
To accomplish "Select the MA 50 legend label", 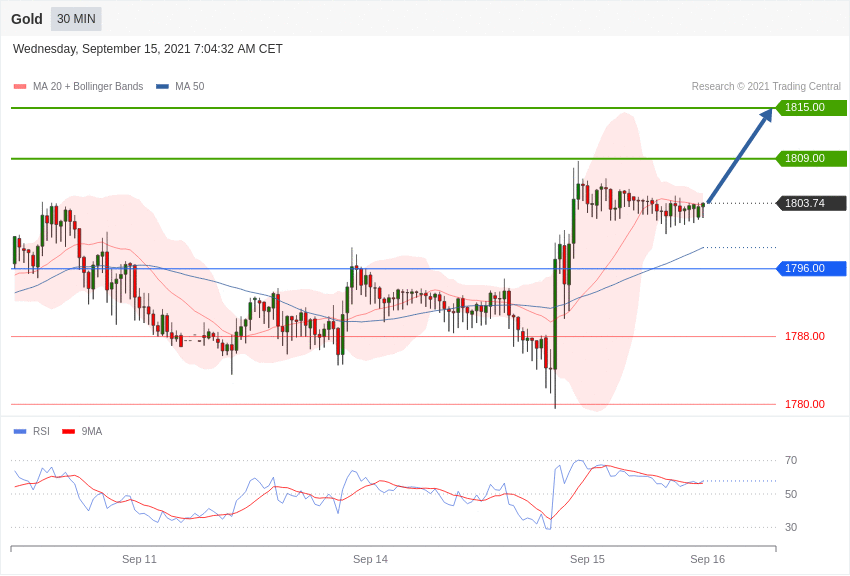I will pyautogui.click(x=190, y=87).
